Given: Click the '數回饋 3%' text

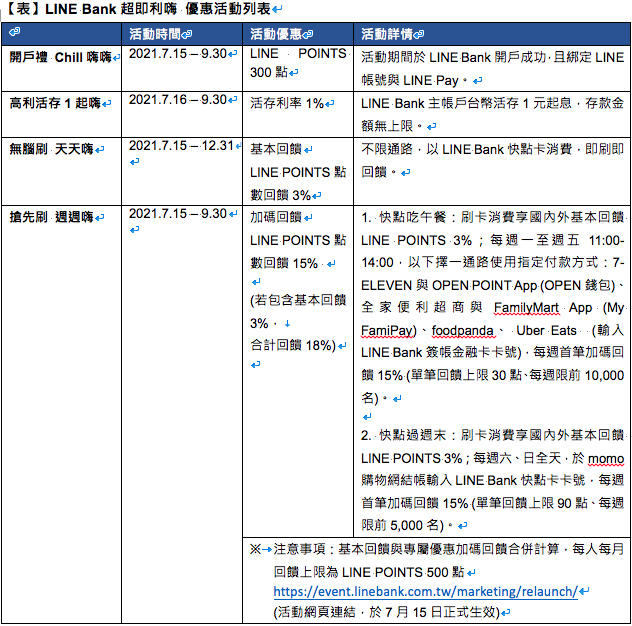Looking at the screenshot, I should coord(280,195).
